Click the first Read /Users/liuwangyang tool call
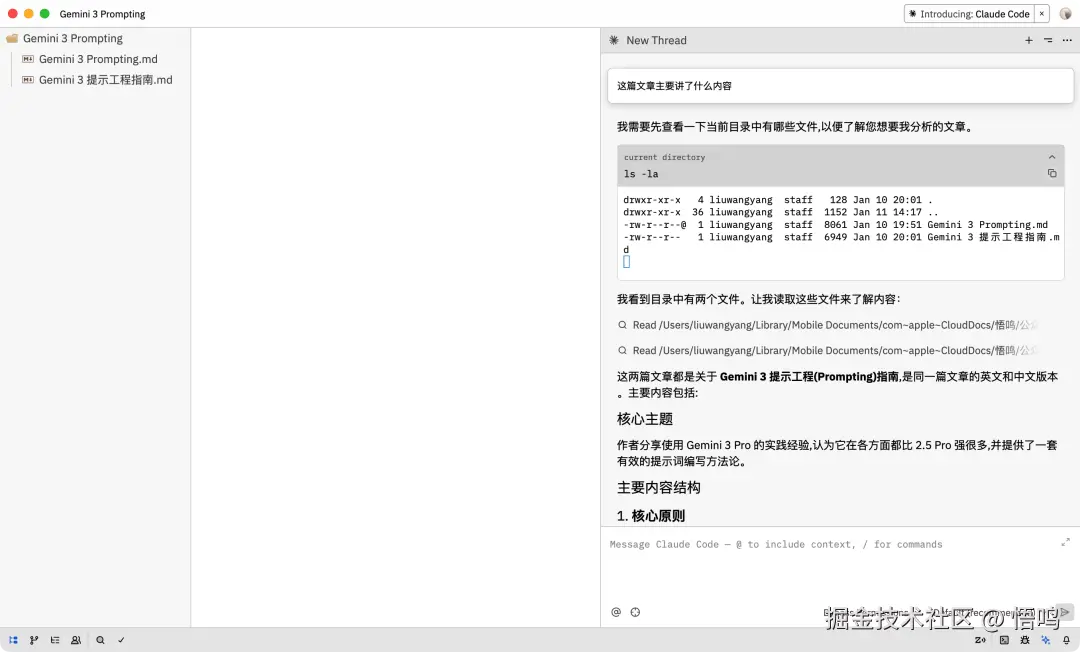 [x=827, y=325]
